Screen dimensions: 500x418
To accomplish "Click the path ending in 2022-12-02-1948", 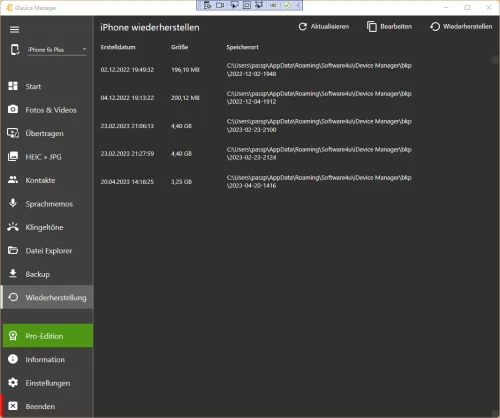I will pos(319,70).
